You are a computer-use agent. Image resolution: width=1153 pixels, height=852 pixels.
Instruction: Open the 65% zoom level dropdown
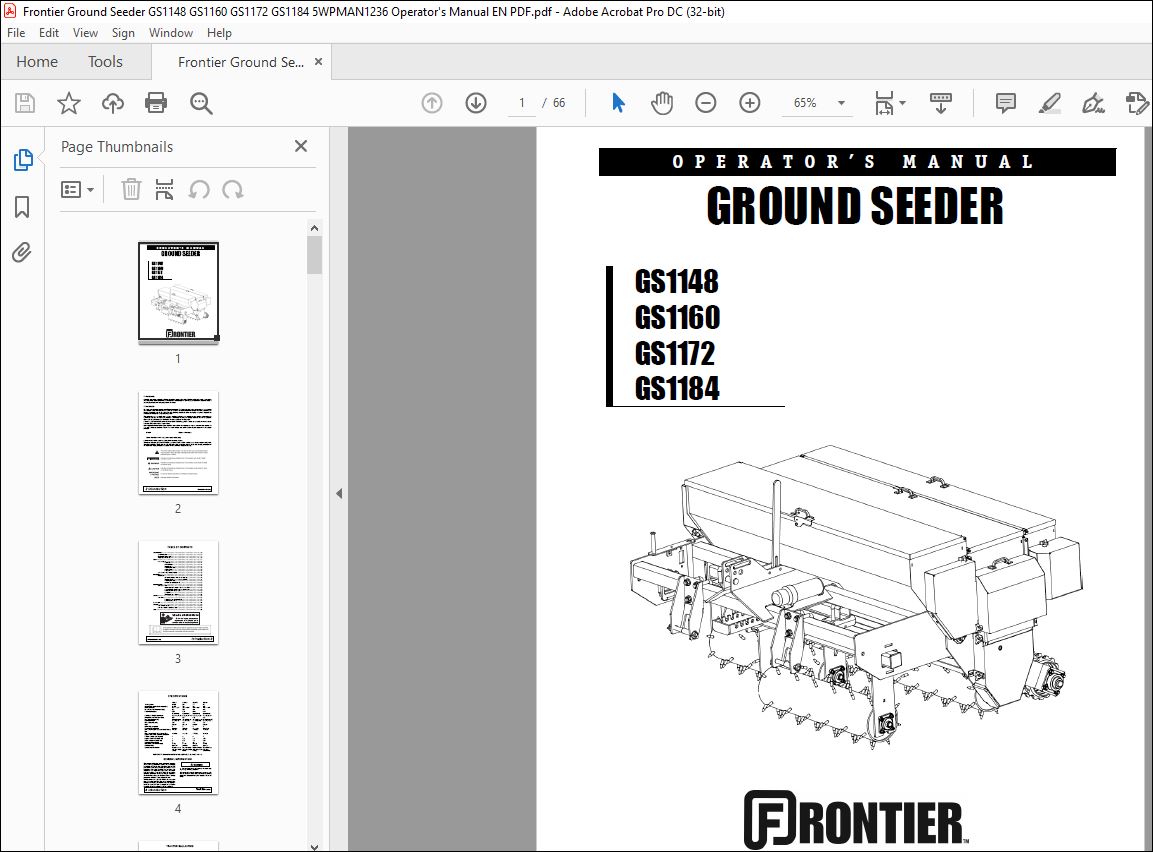[841, 104]
